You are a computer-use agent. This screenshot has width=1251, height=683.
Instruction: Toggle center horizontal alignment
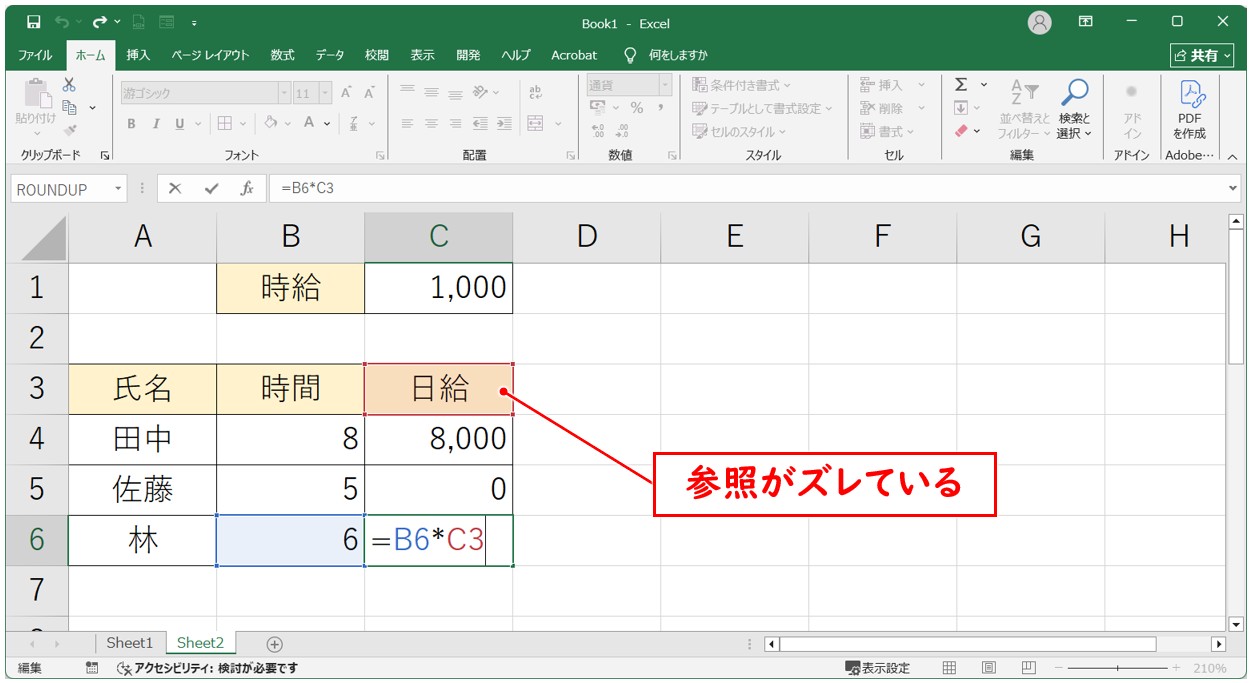click(x=431, y=124)
